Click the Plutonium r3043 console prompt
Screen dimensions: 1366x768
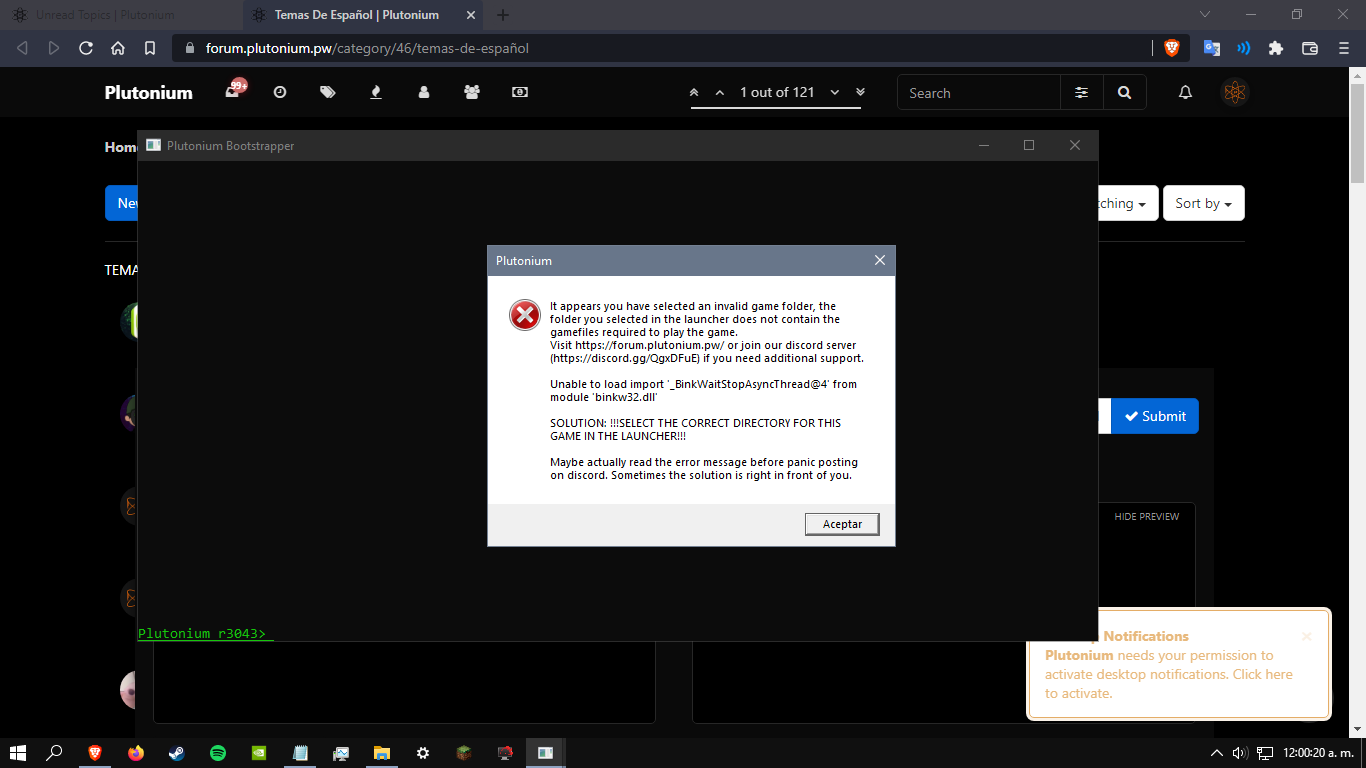(204, 633)
